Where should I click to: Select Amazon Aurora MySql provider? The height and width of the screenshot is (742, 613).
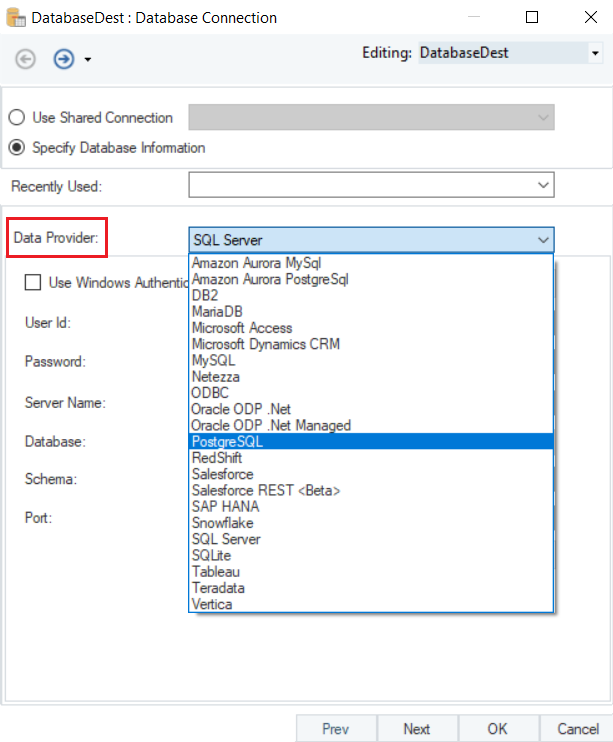(x=257, y=263)
